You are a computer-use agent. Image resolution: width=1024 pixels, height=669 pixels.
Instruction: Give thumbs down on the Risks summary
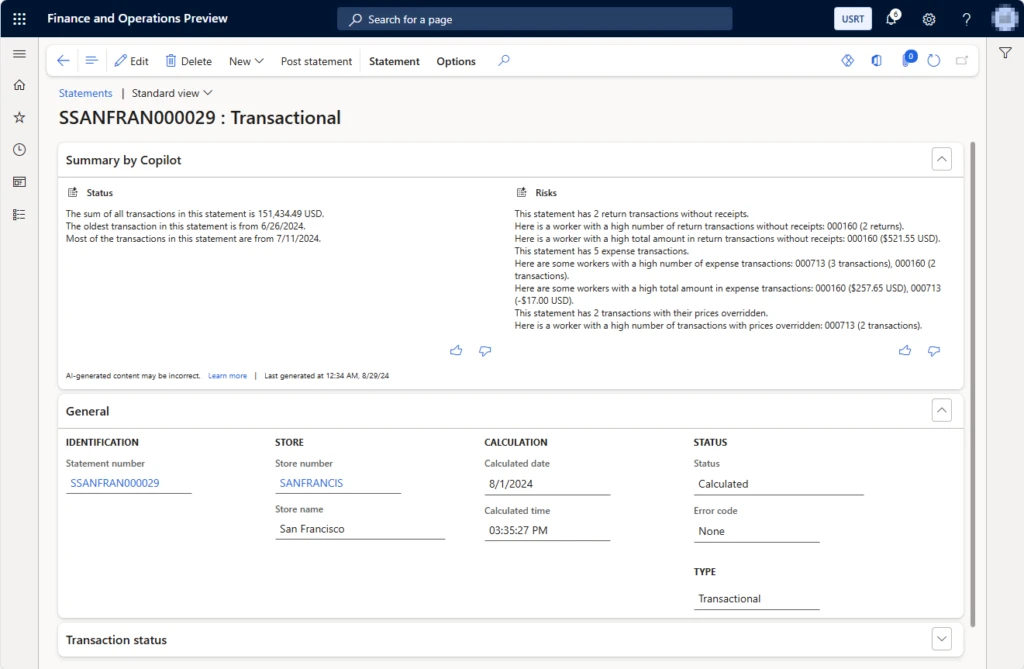tap(934, 351)
